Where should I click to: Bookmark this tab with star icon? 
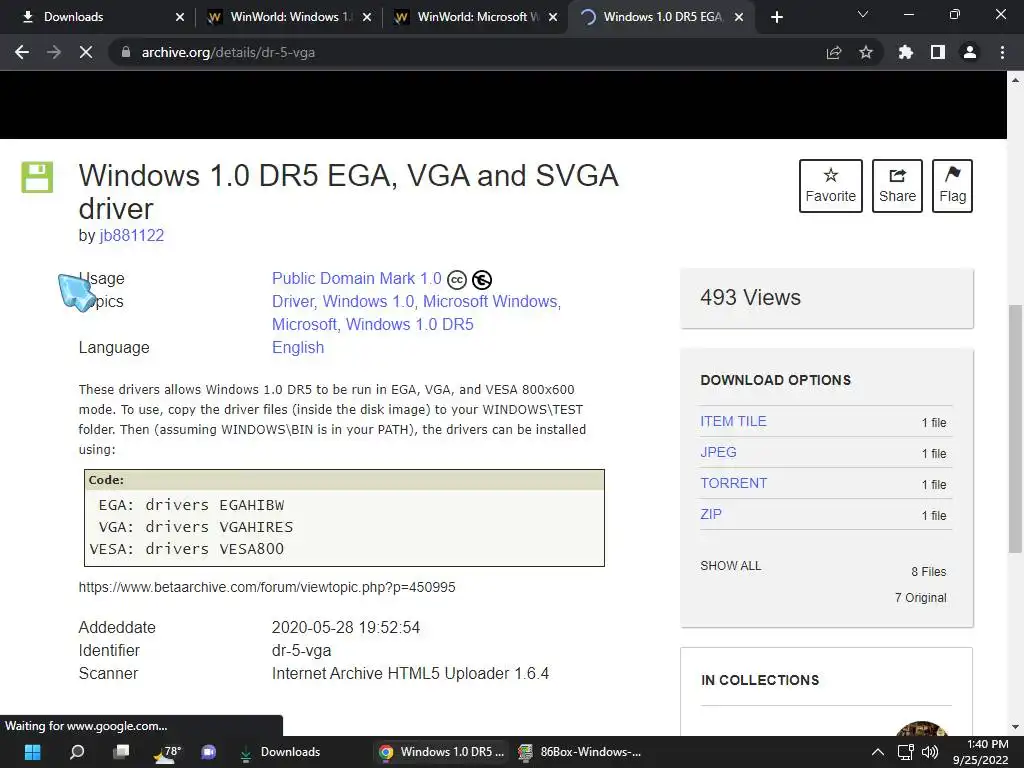tap(866, 52)
